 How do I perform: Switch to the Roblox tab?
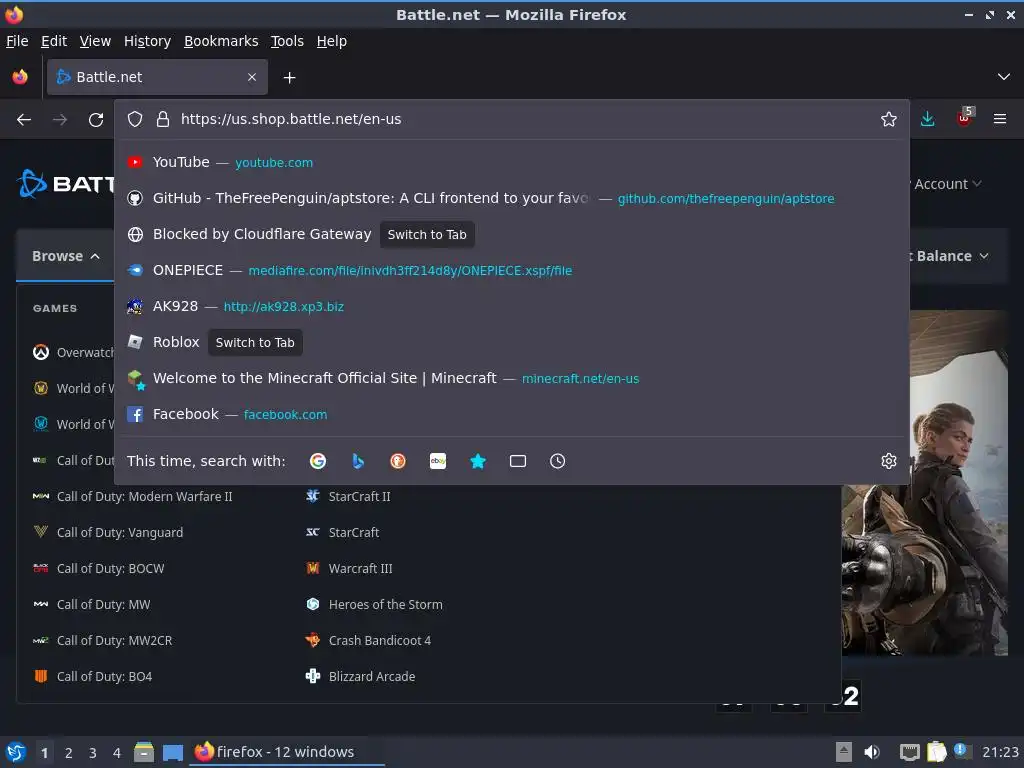(511, 342)
